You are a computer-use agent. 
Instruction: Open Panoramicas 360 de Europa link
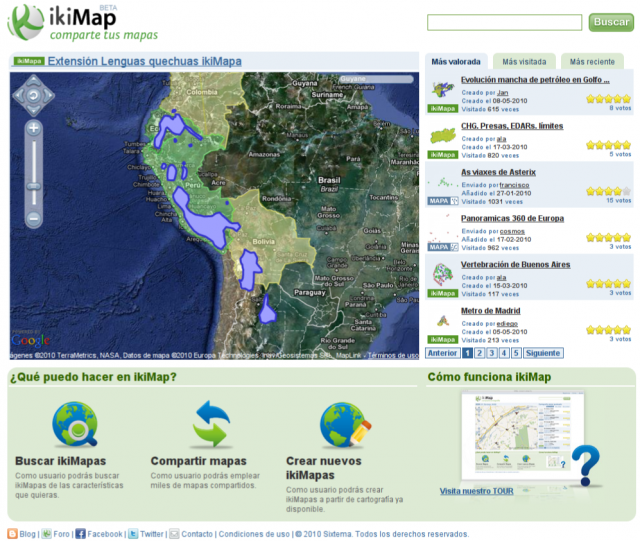[512, 218]
